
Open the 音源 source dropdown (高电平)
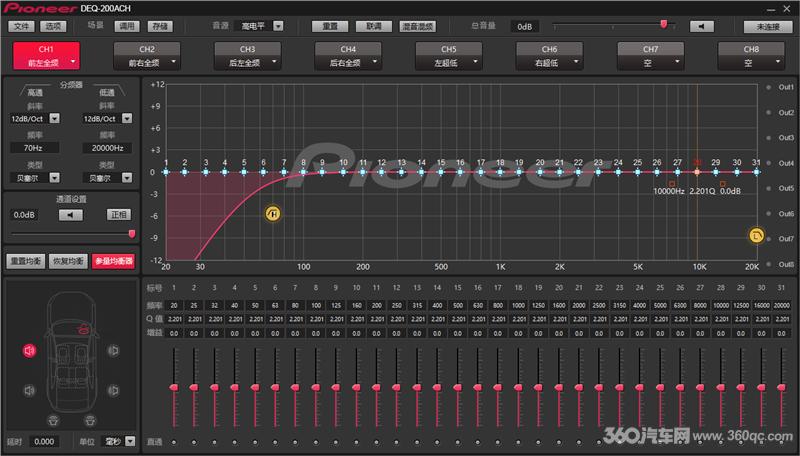click(x=278, y=26)
